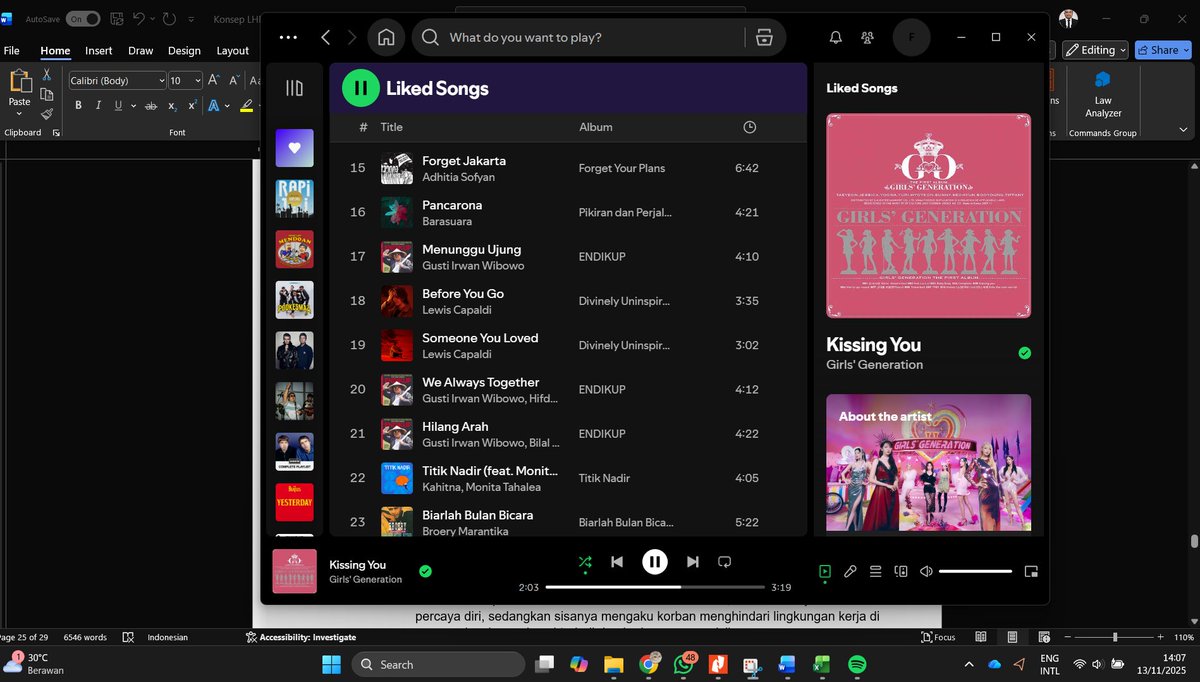The width and height of the screenshot is (1200, 682).
Task: Open About the artist card
Action: [928, 462]
